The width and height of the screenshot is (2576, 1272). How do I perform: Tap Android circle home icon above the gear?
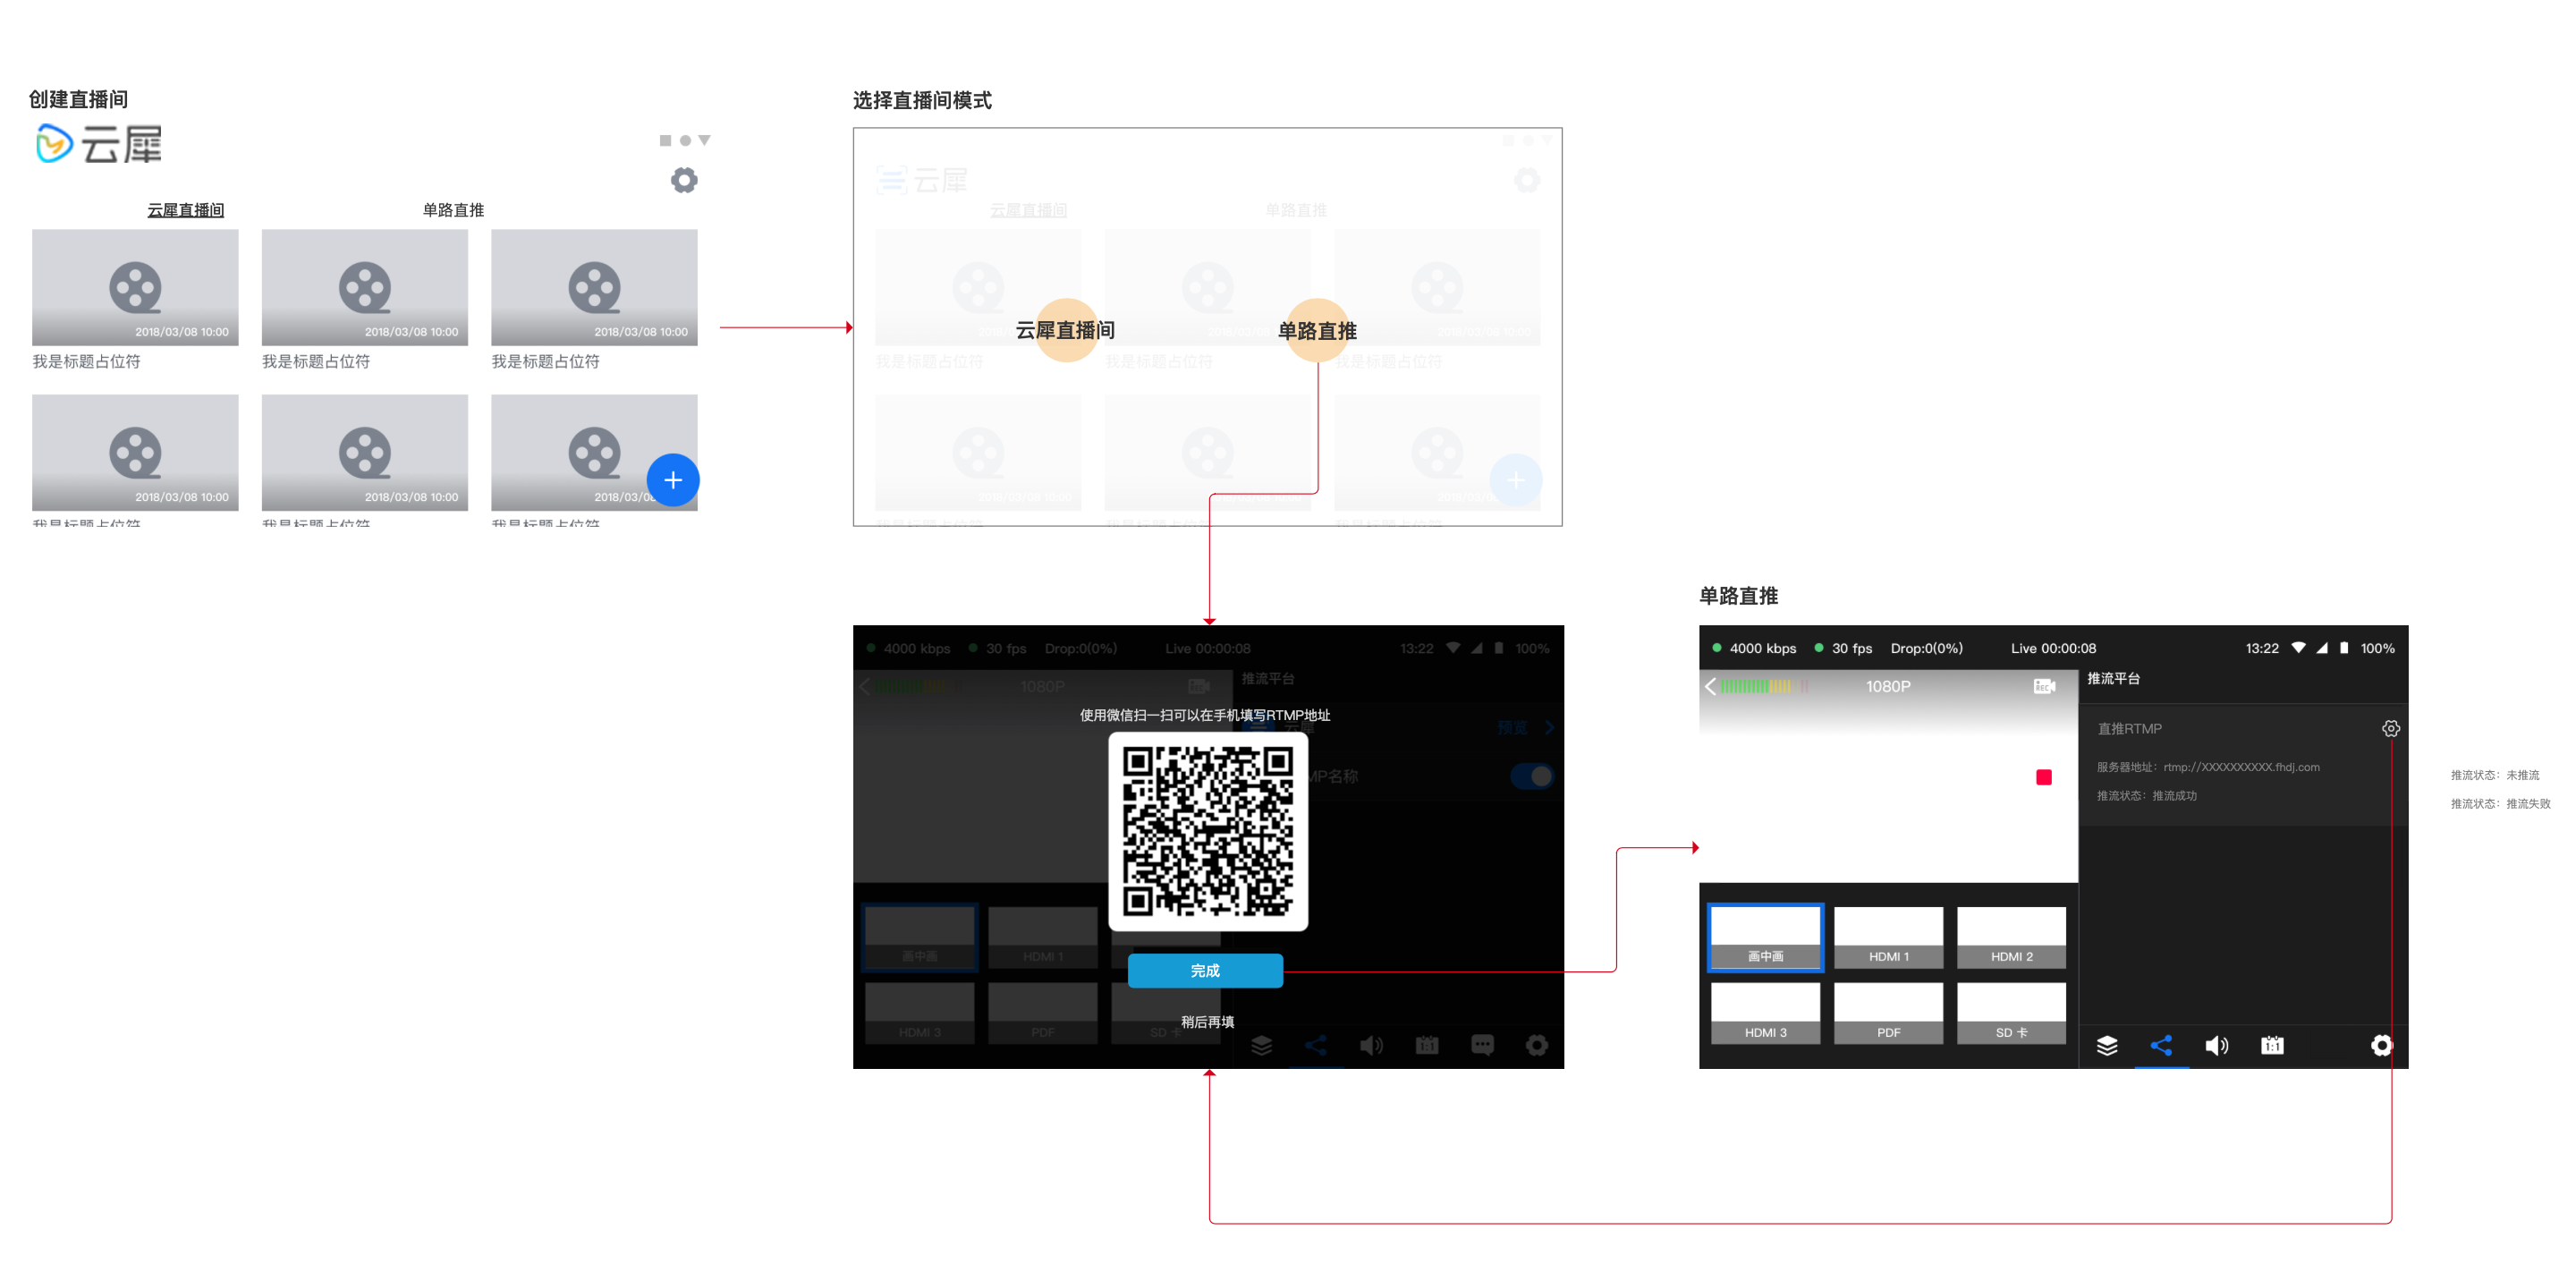coord(685,140)
